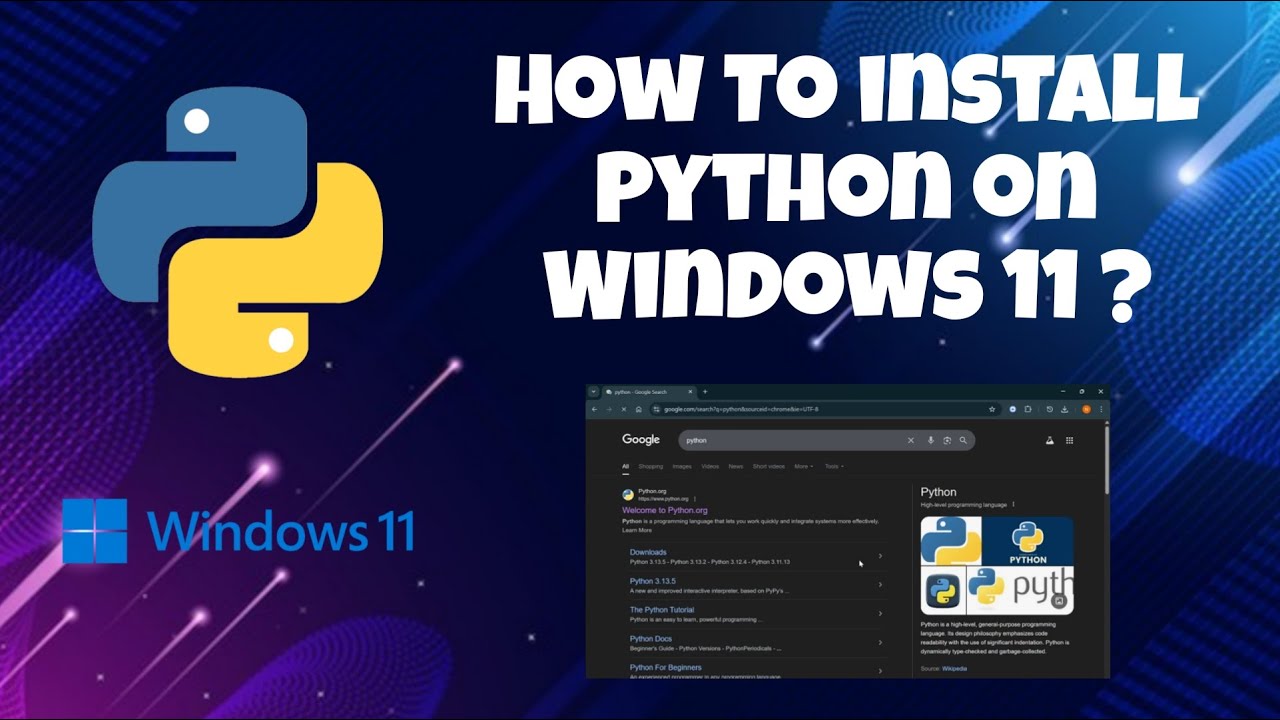Expand The Python Tutorial row chevron
1280x720 pixels.
(880, 613)
